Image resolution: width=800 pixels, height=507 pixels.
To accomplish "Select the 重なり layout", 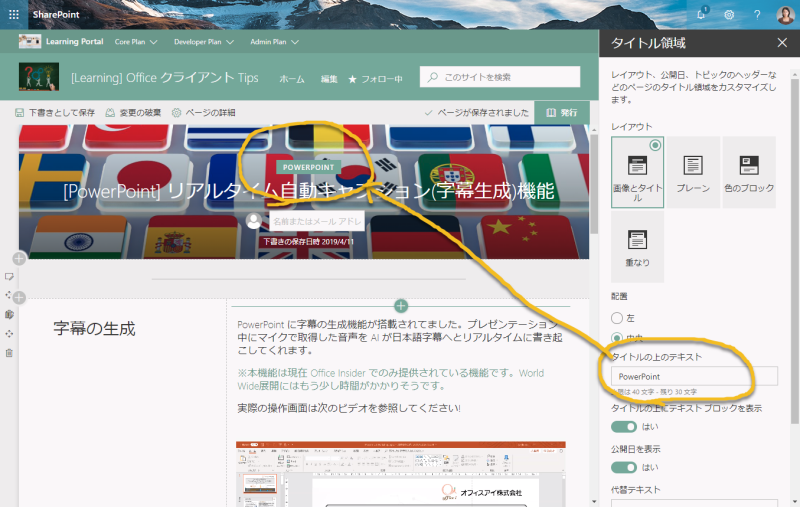I will point(637,247).
